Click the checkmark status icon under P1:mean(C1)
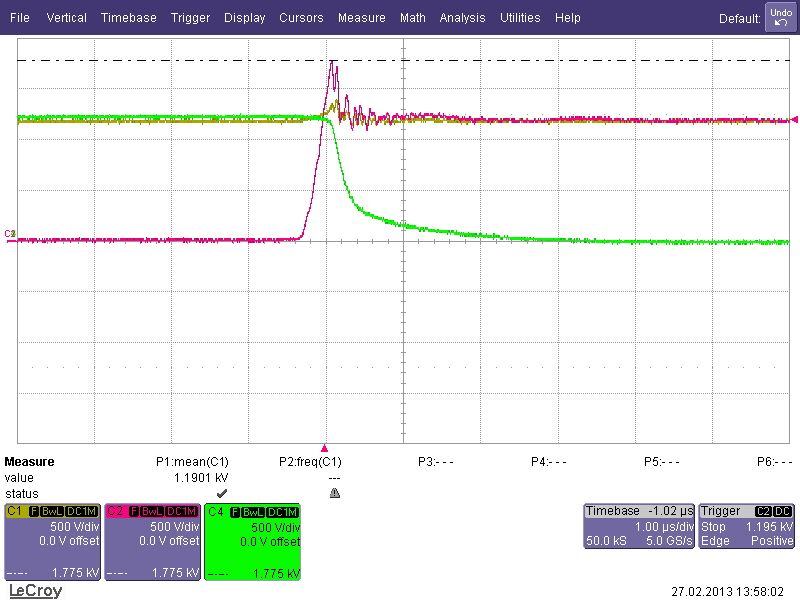The width and height of the screenshot is (800, 600). coord(223,492)
